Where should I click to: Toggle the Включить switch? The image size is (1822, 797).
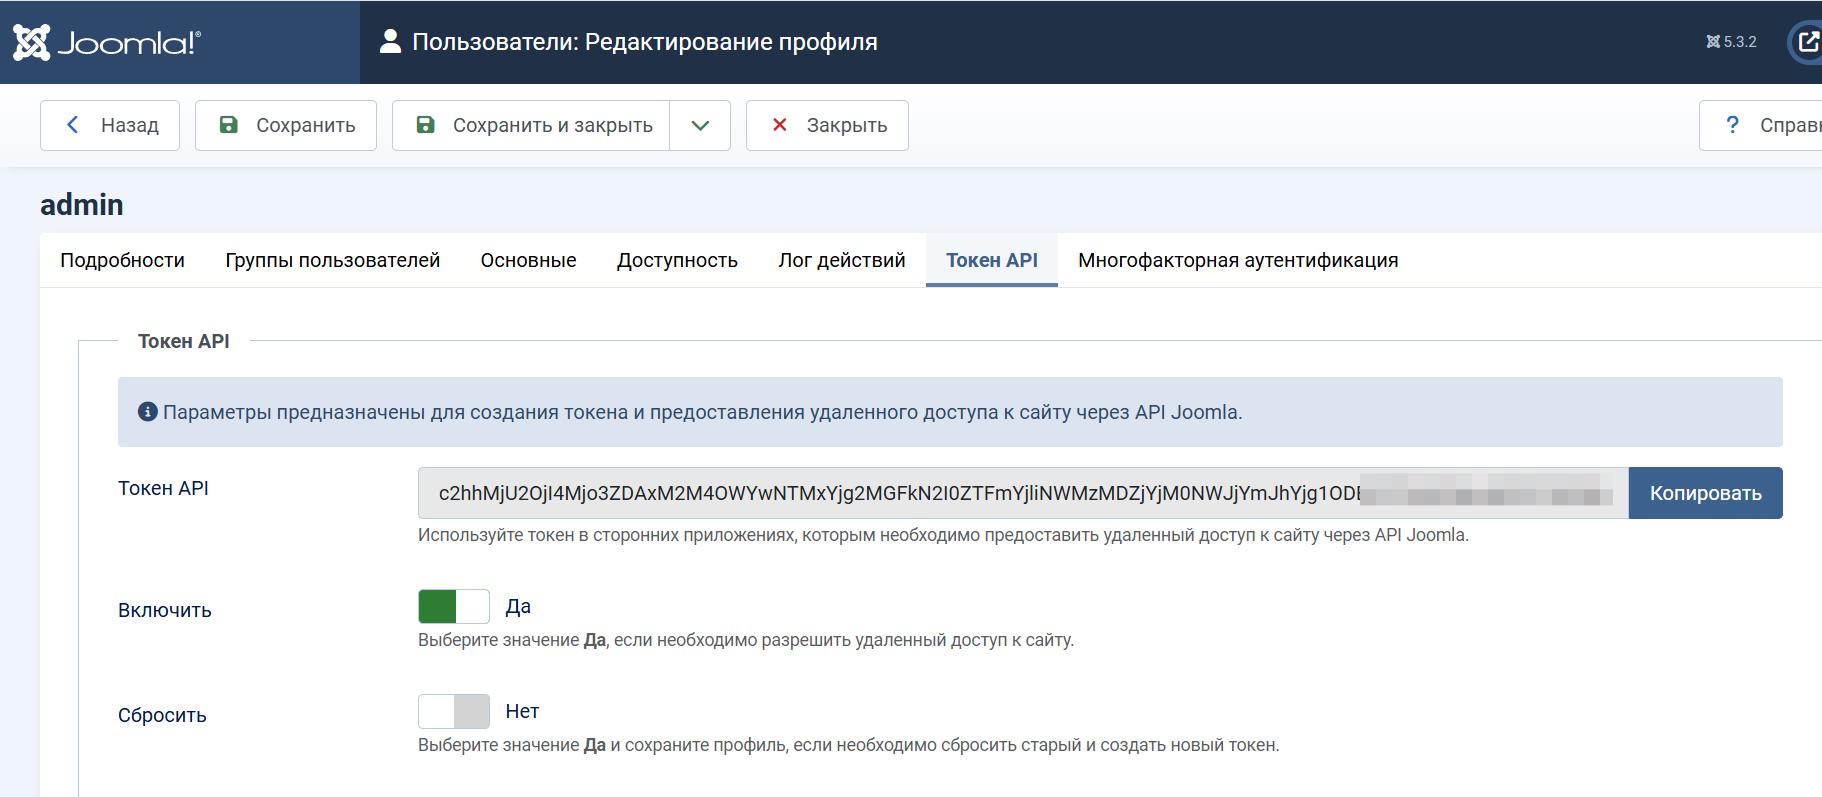[454, 606]
